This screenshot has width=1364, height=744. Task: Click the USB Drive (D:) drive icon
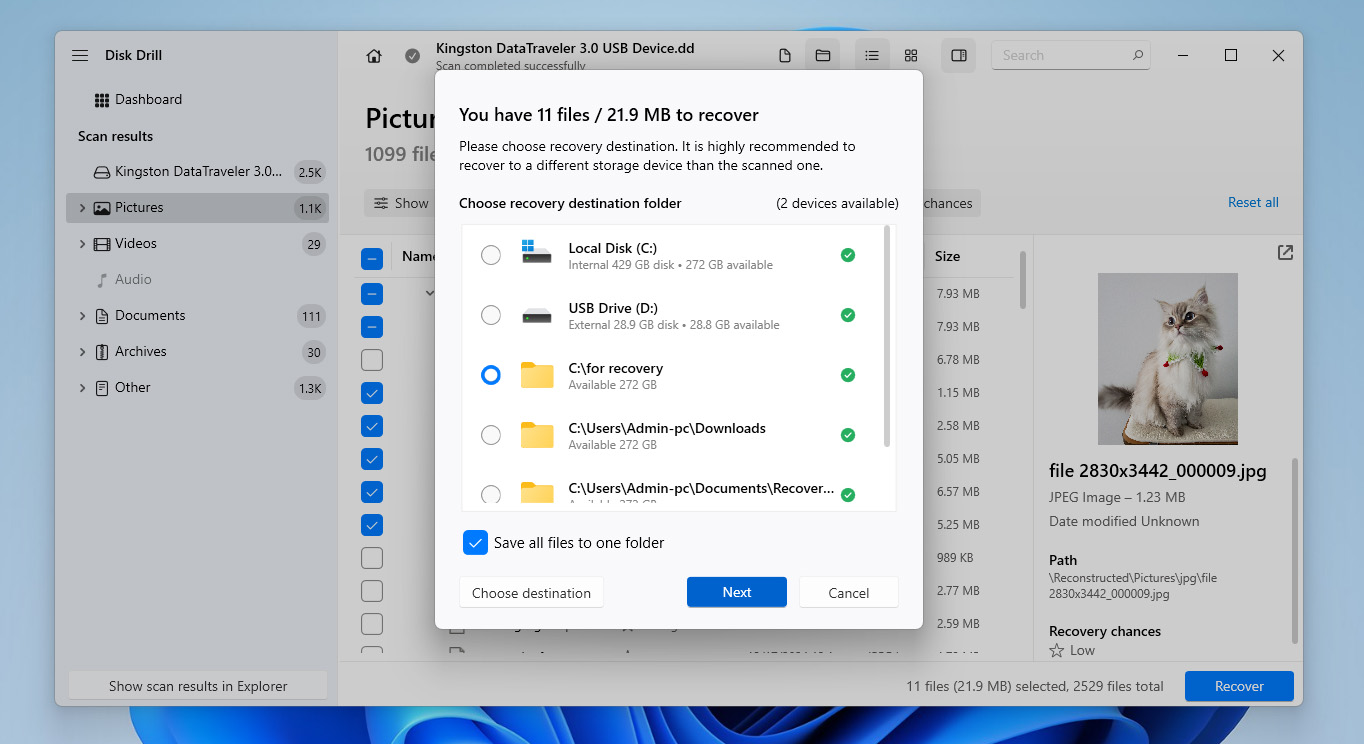click(537, 316)
